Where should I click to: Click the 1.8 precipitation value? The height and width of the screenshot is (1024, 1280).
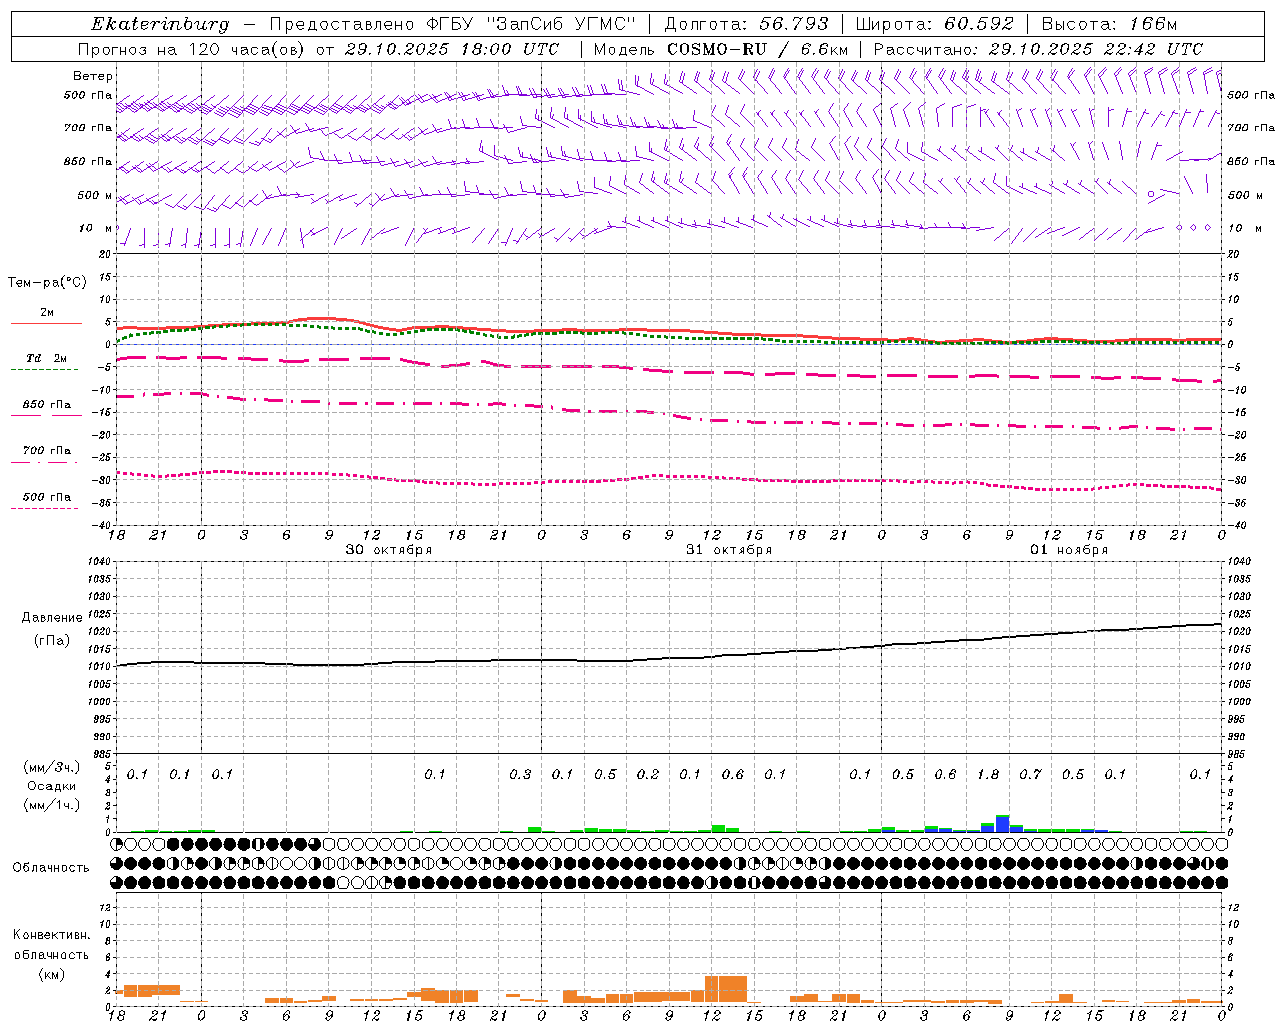988,774
